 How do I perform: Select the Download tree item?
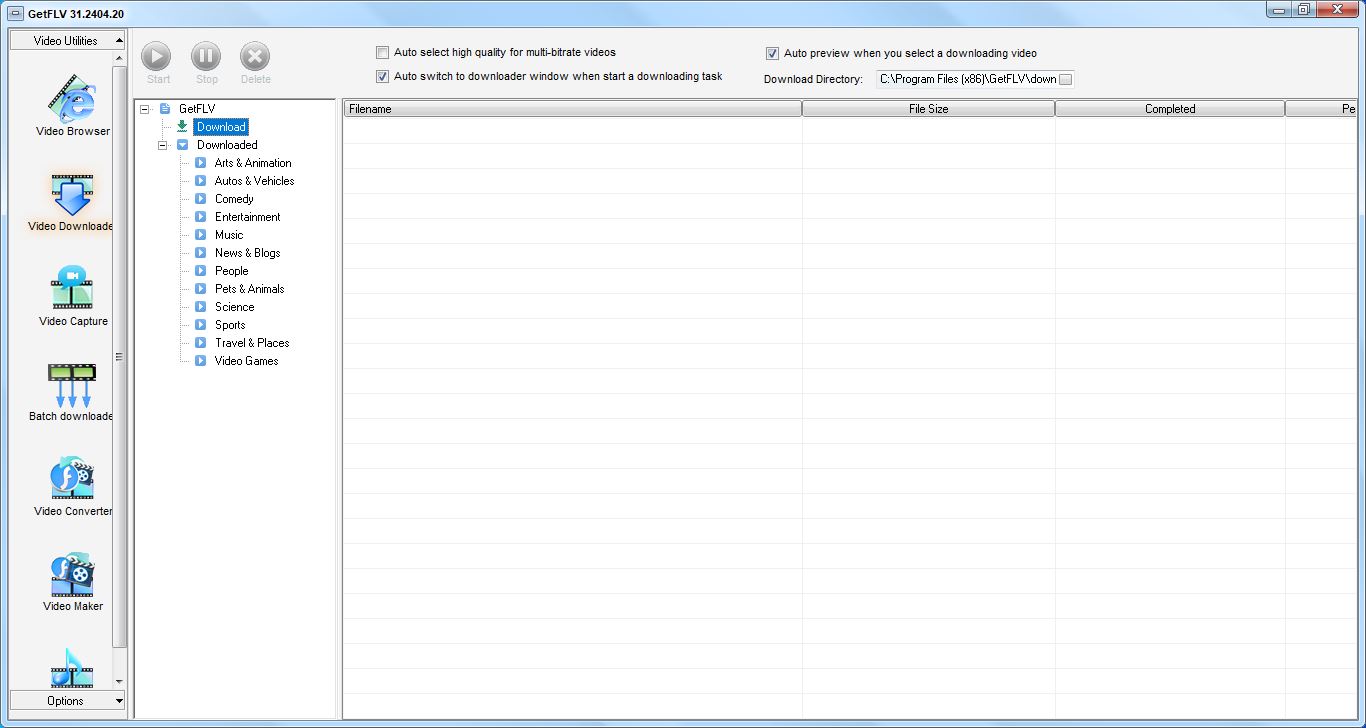[x=221, y=127]
